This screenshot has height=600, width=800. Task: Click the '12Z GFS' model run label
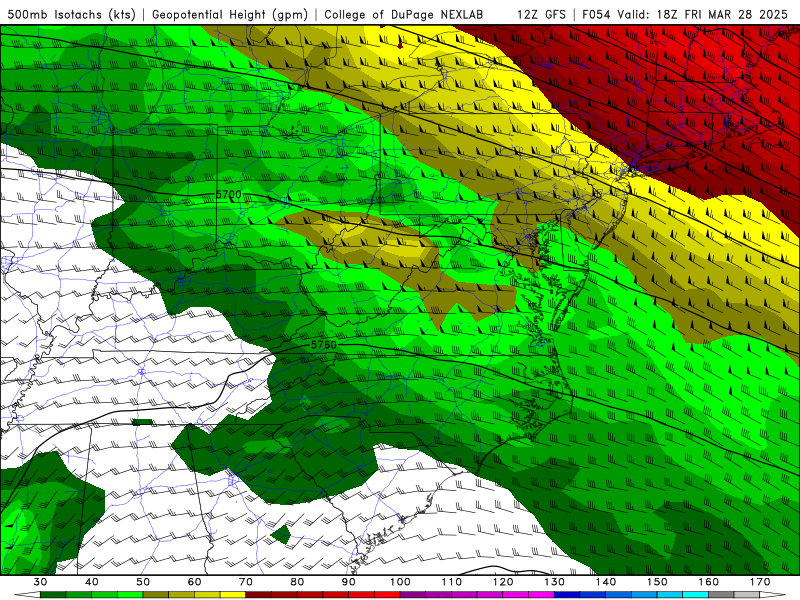point(541,14)
